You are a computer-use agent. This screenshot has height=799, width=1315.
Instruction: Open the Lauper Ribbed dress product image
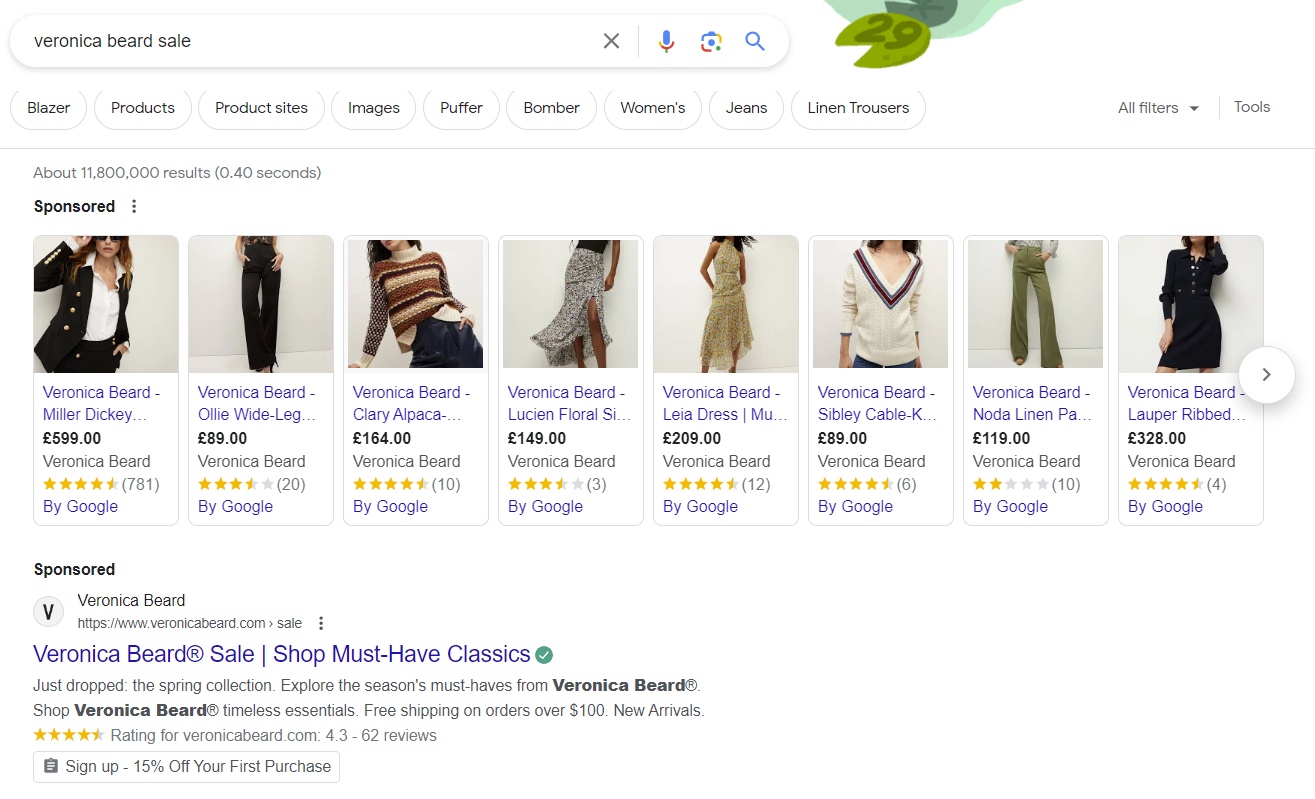(x=1191, y=304)
